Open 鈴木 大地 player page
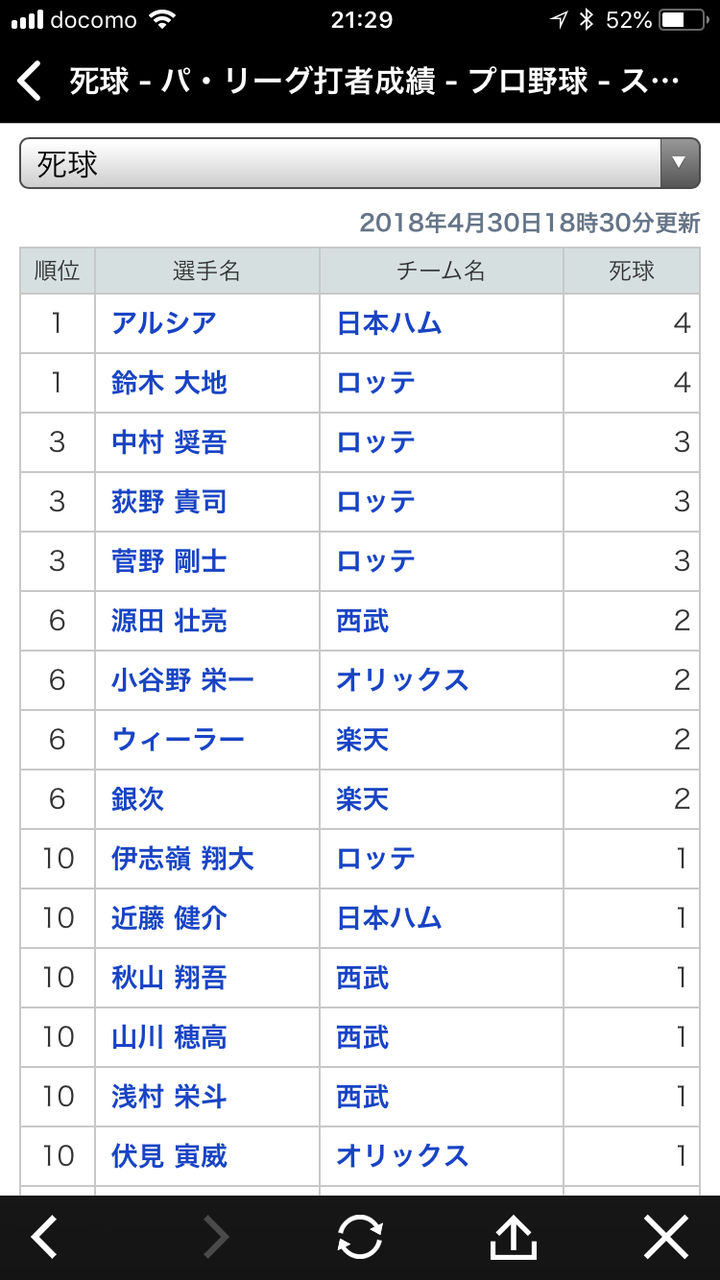The height and width of the screenshot is (1280, 720). point(169,383)
